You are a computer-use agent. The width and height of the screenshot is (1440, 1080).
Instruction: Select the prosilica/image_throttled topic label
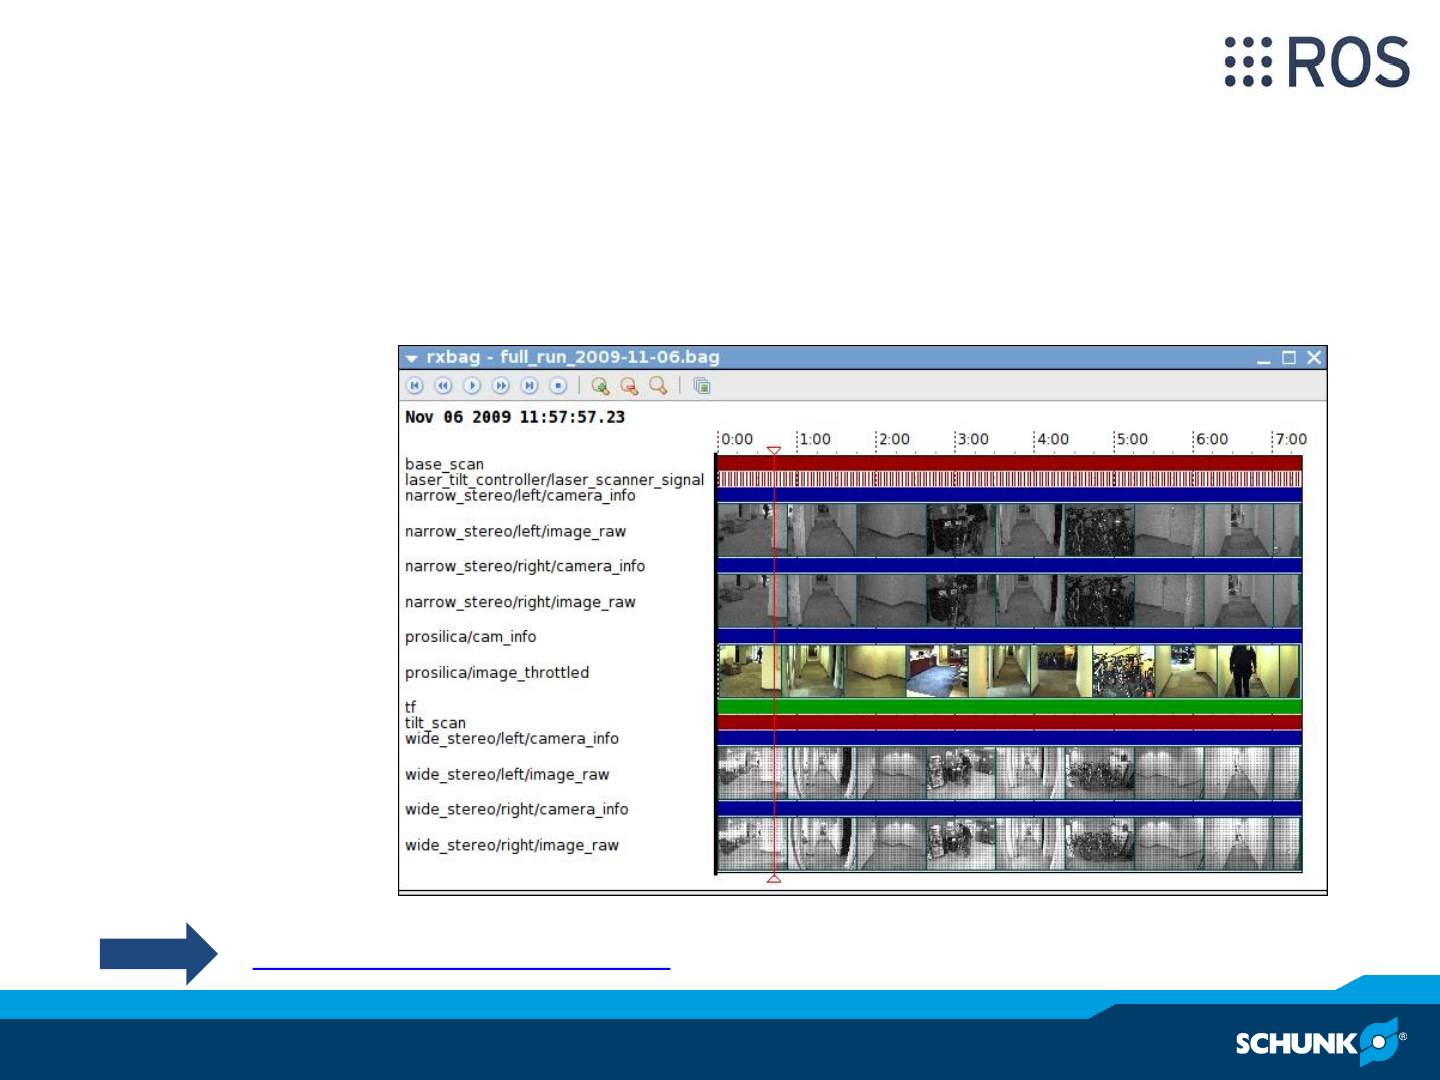(x=497, y=673)
